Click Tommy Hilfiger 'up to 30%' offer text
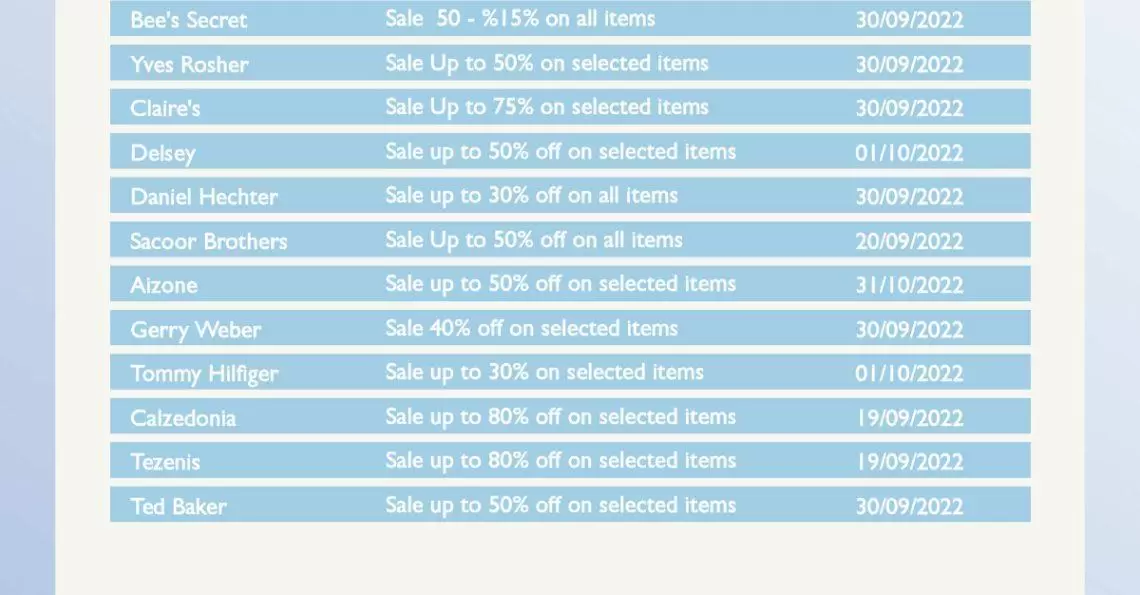Screen dimensions: 1140x595 545,372
